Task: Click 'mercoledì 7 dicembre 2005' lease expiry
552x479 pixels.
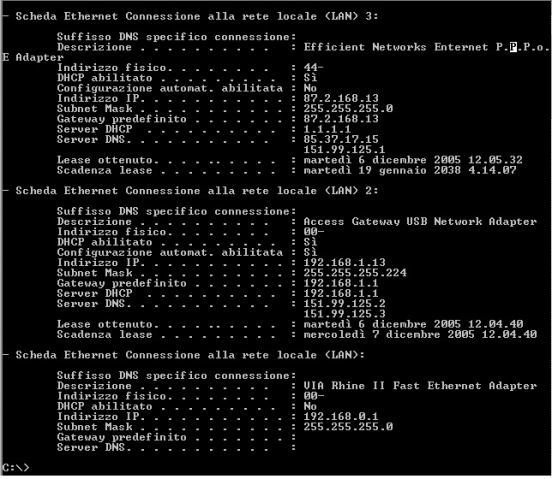Action: 382,334
